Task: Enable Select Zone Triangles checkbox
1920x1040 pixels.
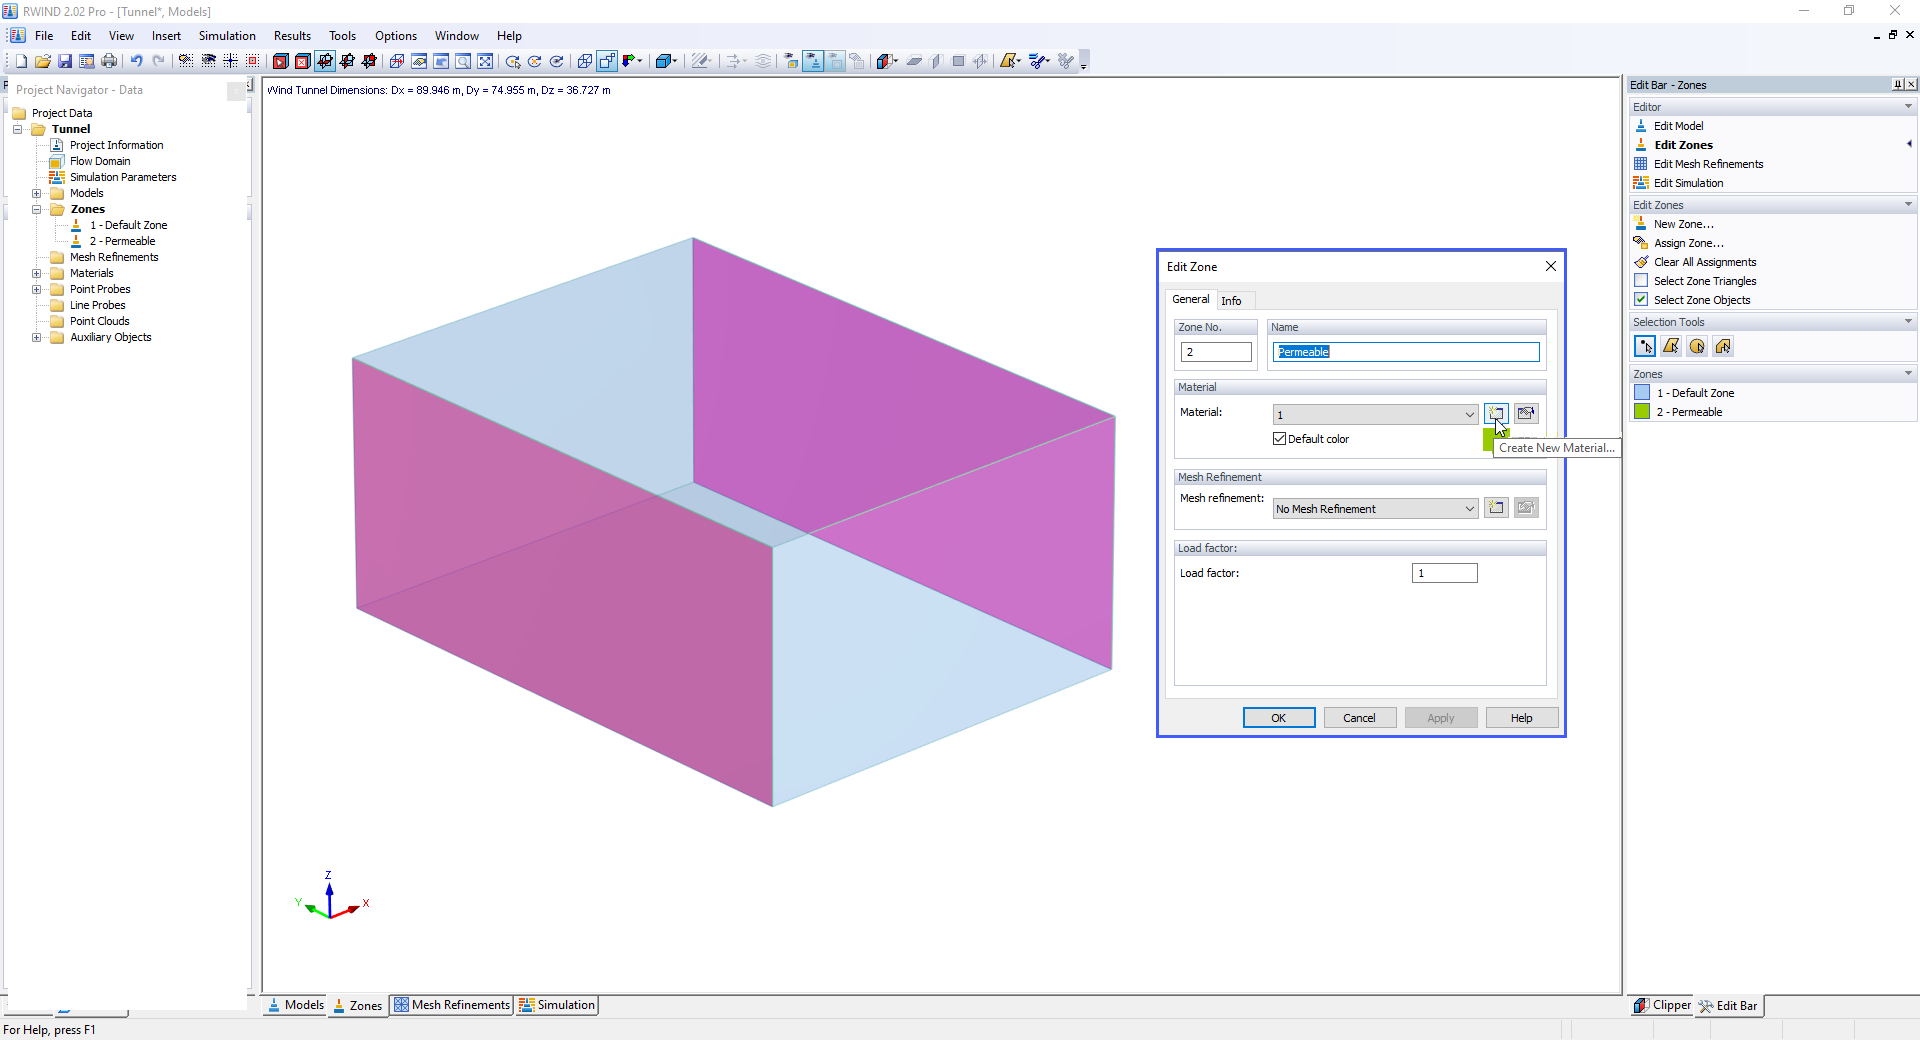Action: pos(1641,281)
